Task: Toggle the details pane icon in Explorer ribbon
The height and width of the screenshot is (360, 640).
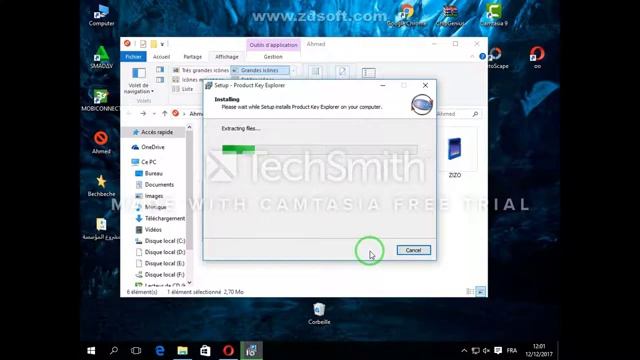Action: click(x=160, y=80)
